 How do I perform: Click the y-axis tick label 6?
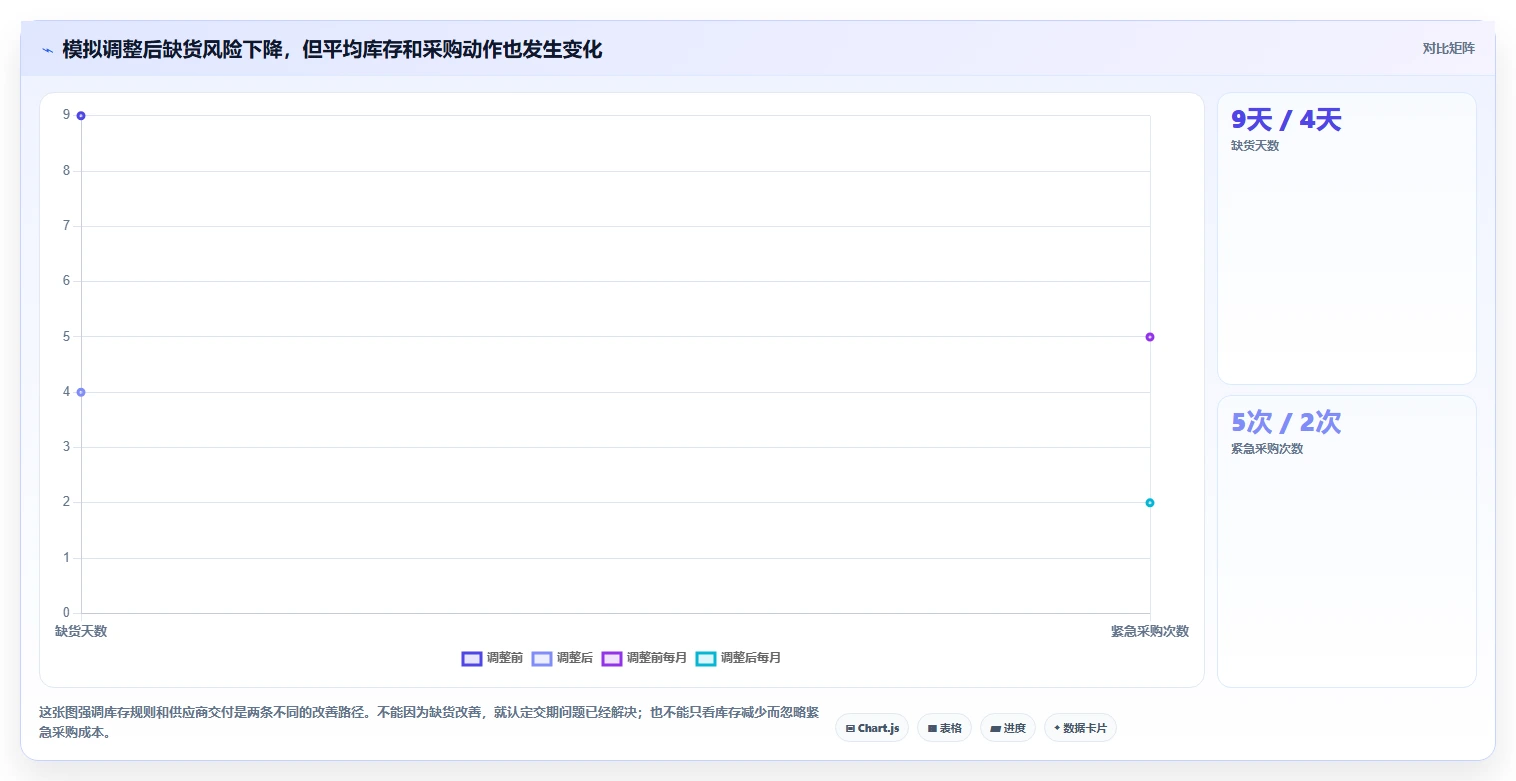(x=66, y=281)
